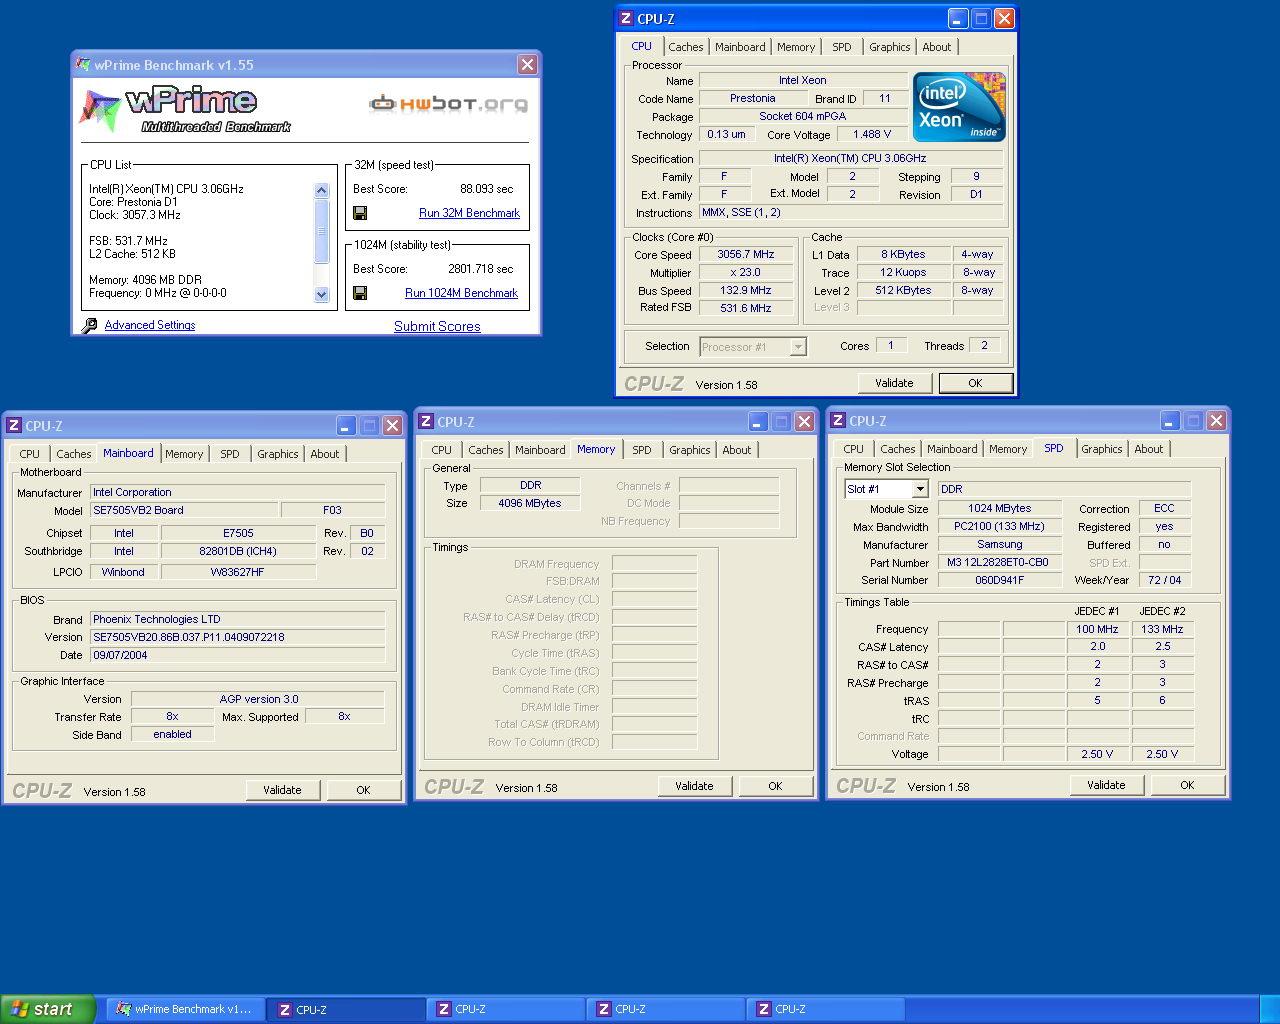Minimize the top CPU-Z CPU window
The image size is (1280, 1024).
pos(958,18)
